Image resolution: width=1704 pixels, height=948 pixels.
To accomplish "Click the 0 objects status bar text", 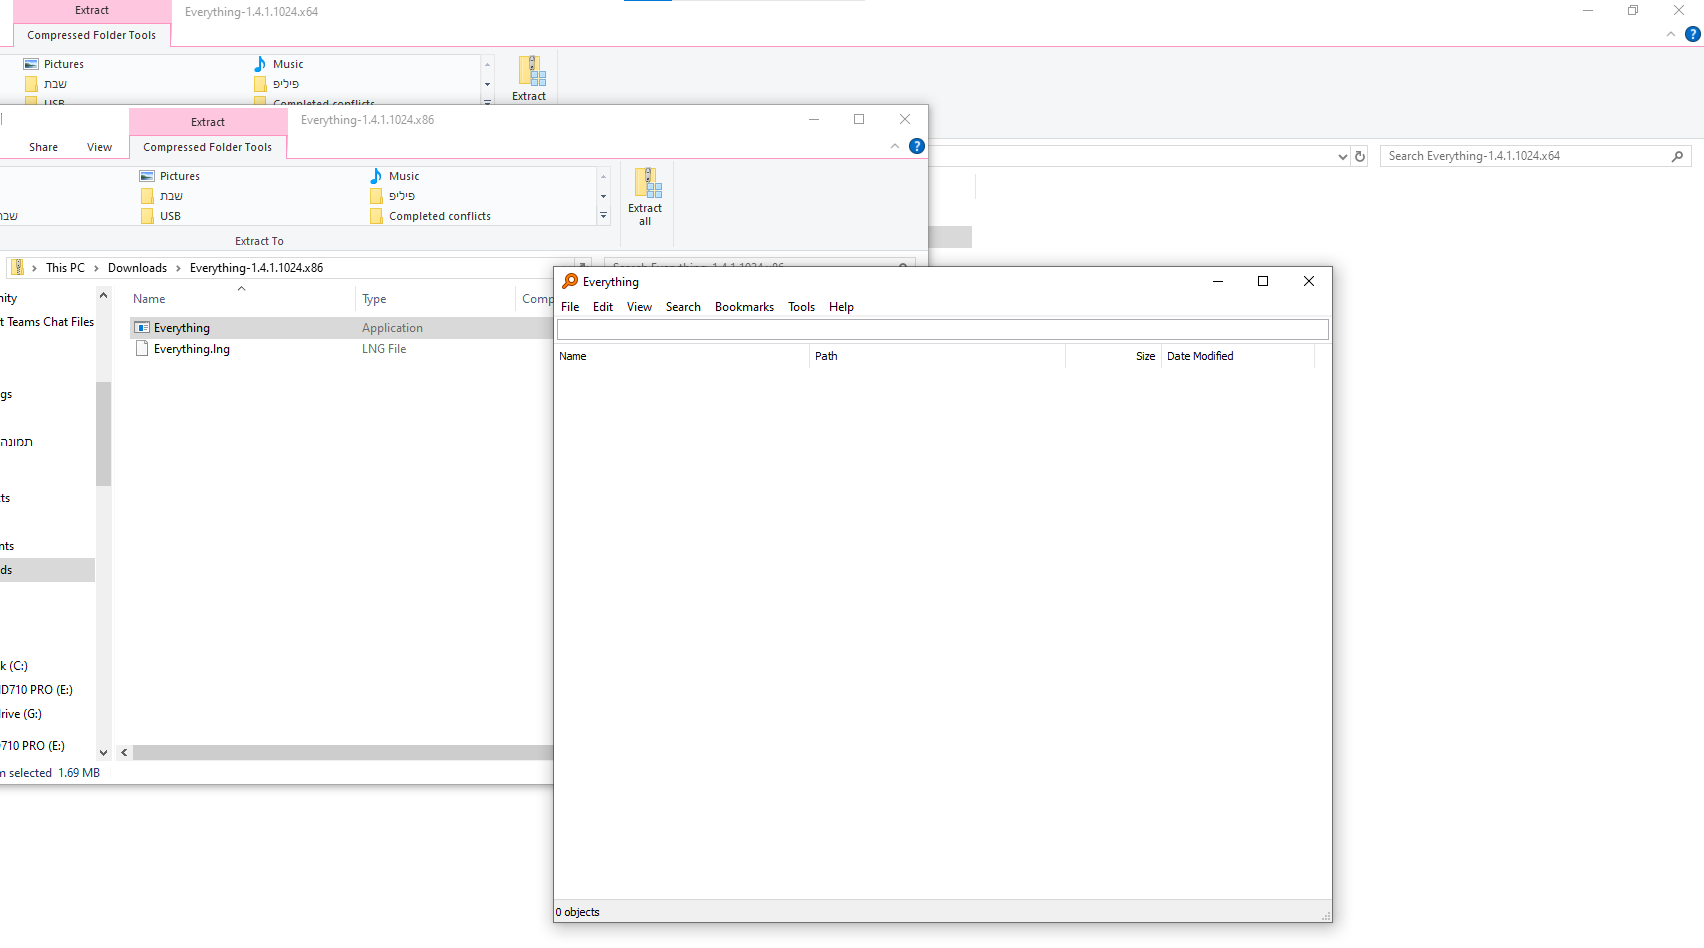I will coord(578,912).
